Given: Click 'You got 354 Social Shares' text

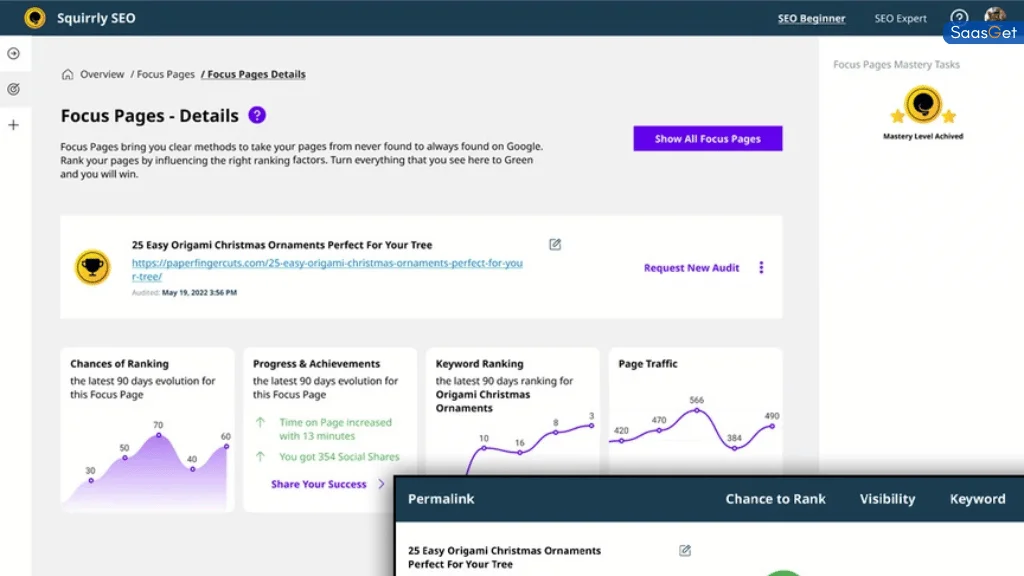Looking at the screenshot, I should tap(339, 457).
